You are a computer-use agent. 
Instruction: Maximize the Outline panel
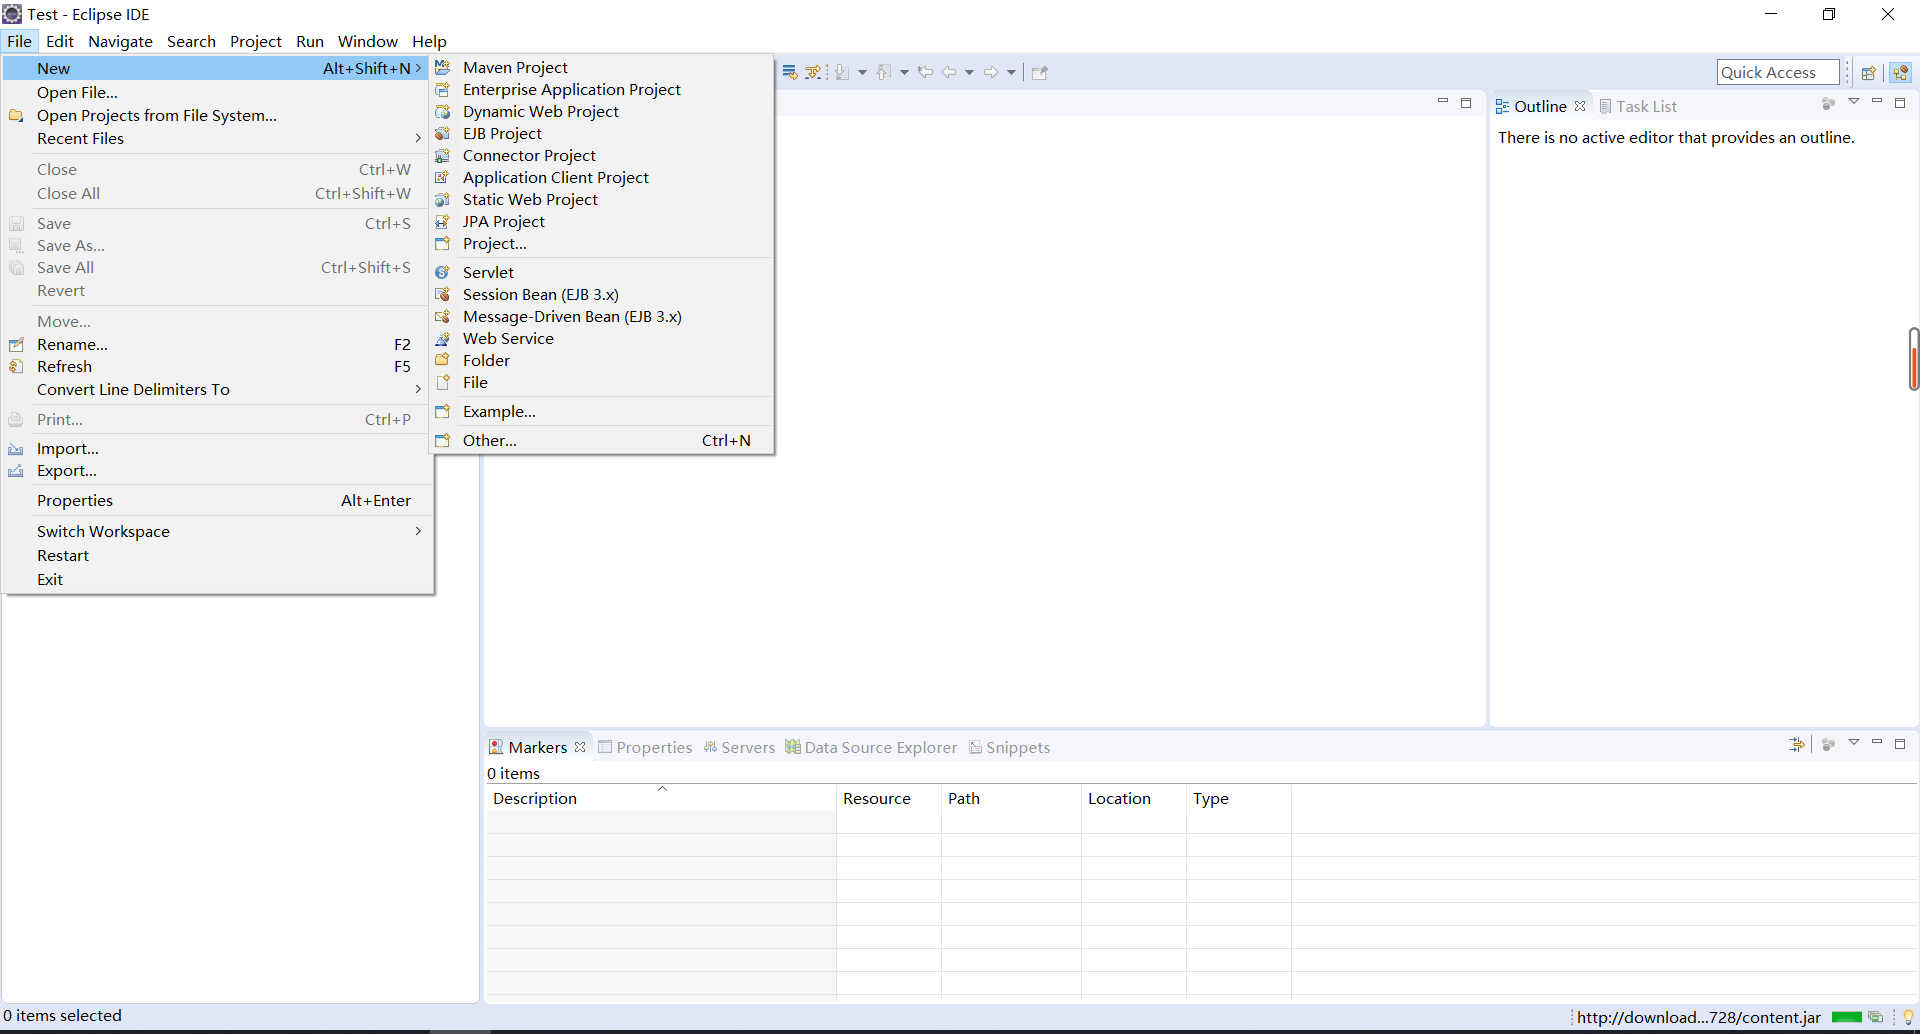(x=1900, y=102)
